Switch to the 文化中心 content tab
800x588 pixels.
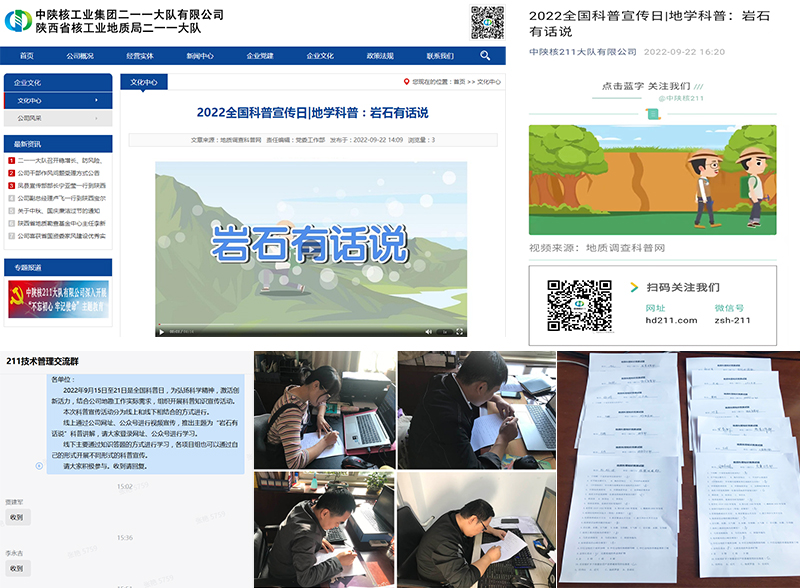point(144,82)
